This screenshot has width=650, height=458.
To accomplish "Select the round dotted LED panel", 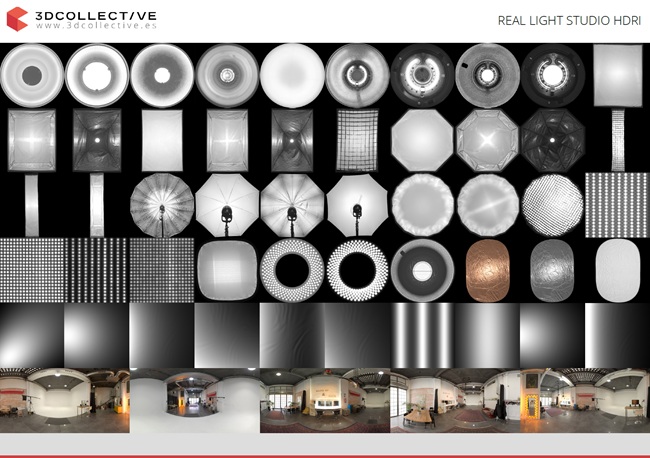I will tap(553, 205).
